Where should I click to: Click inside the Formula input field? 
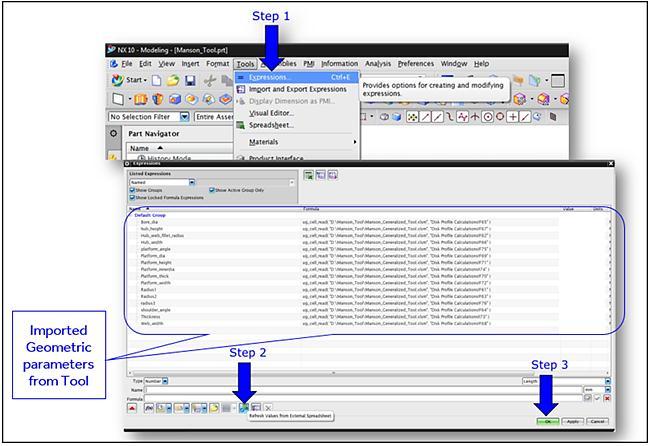click(x=363, y=398)
